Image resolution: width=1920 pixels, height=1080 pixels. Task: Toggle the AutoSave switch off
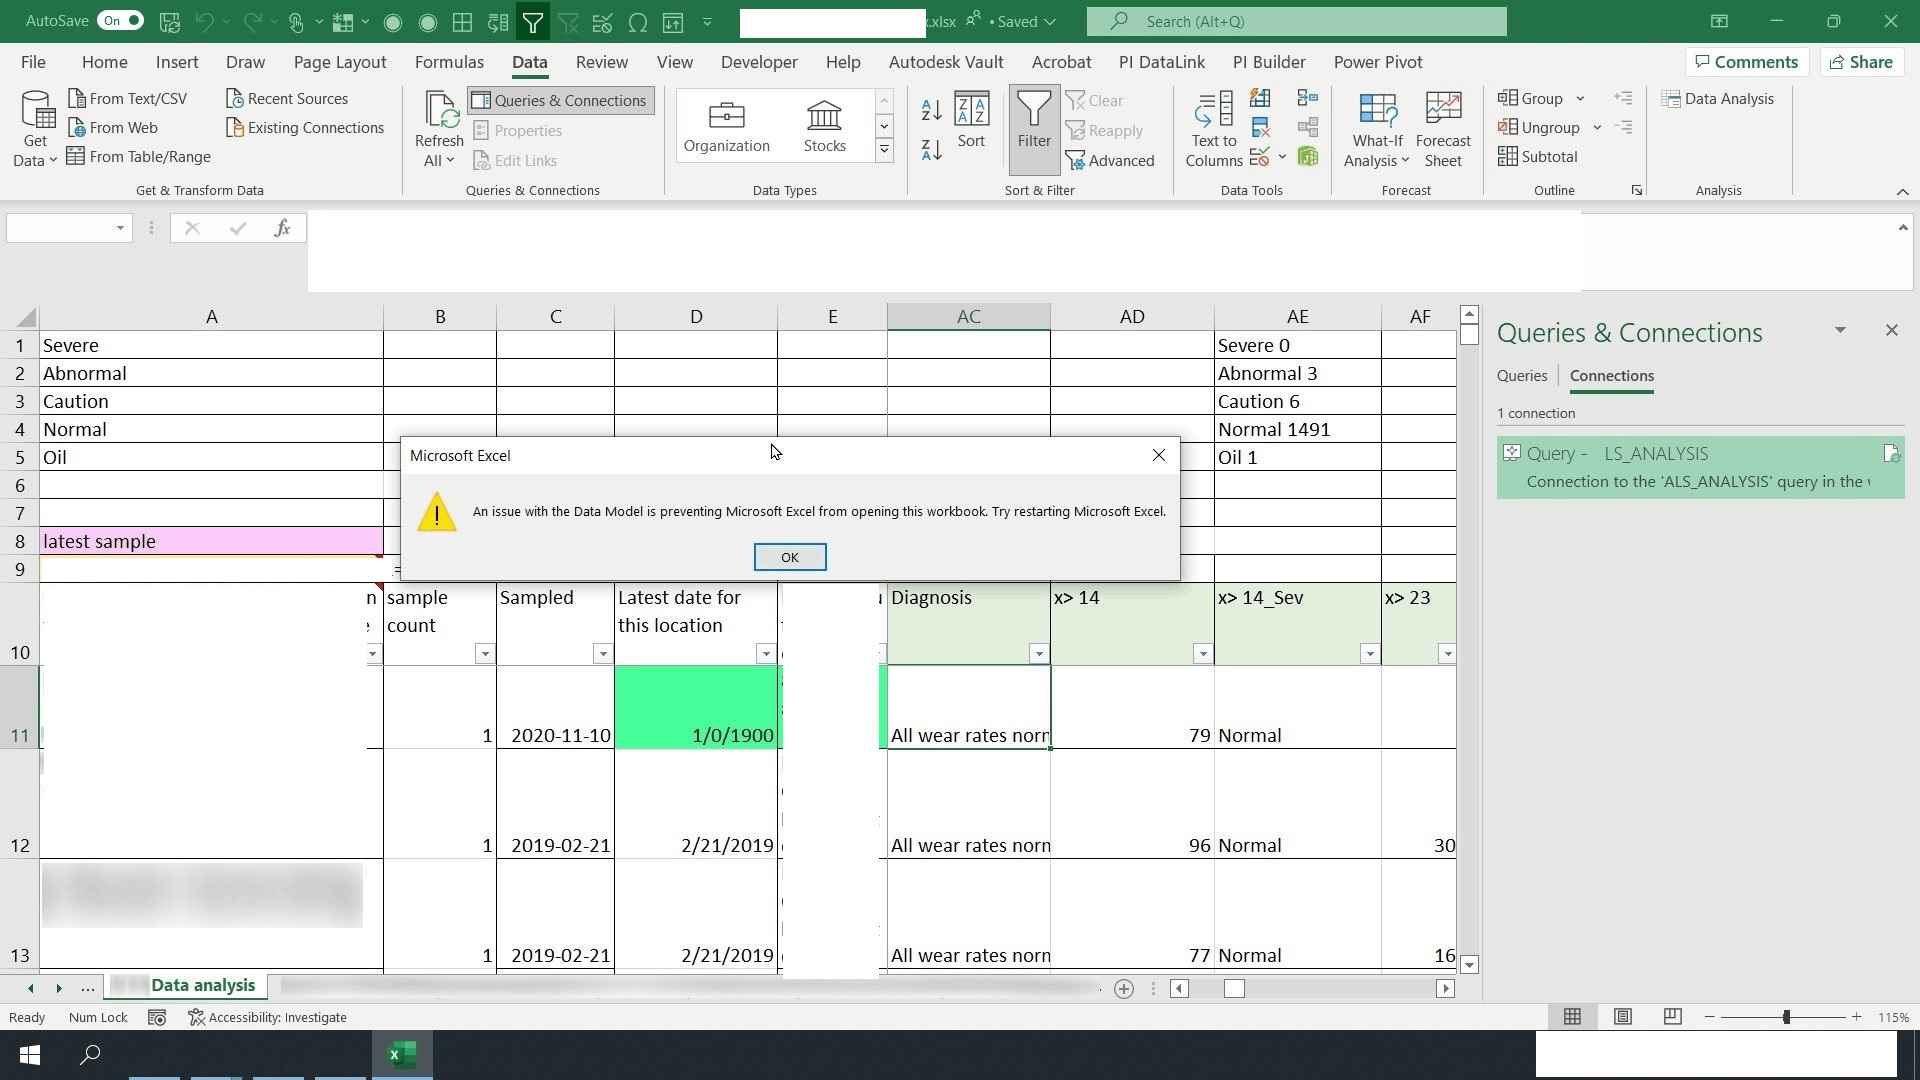tap(121, 21)
